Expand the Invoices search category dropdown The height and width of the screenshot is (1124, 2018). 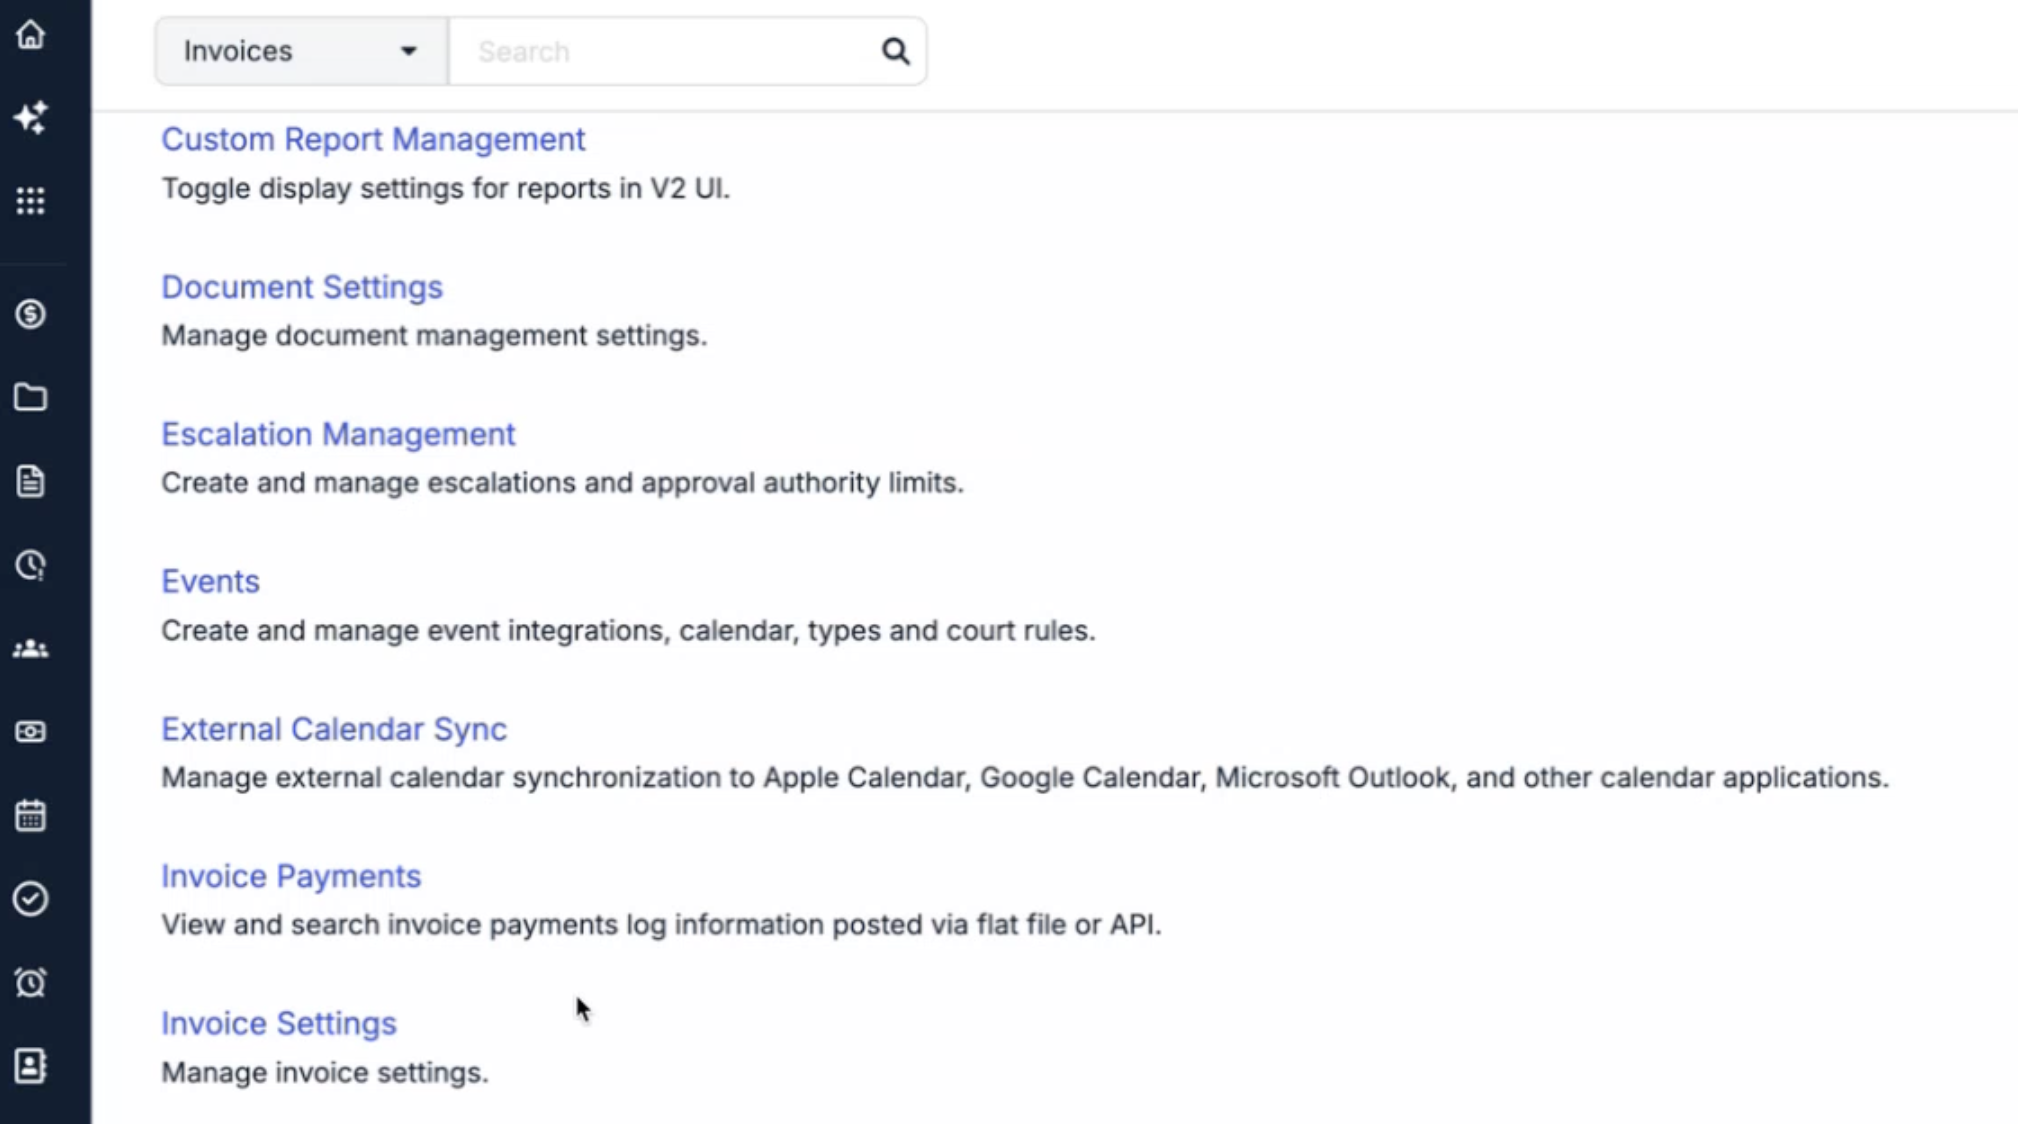[301, 51]
